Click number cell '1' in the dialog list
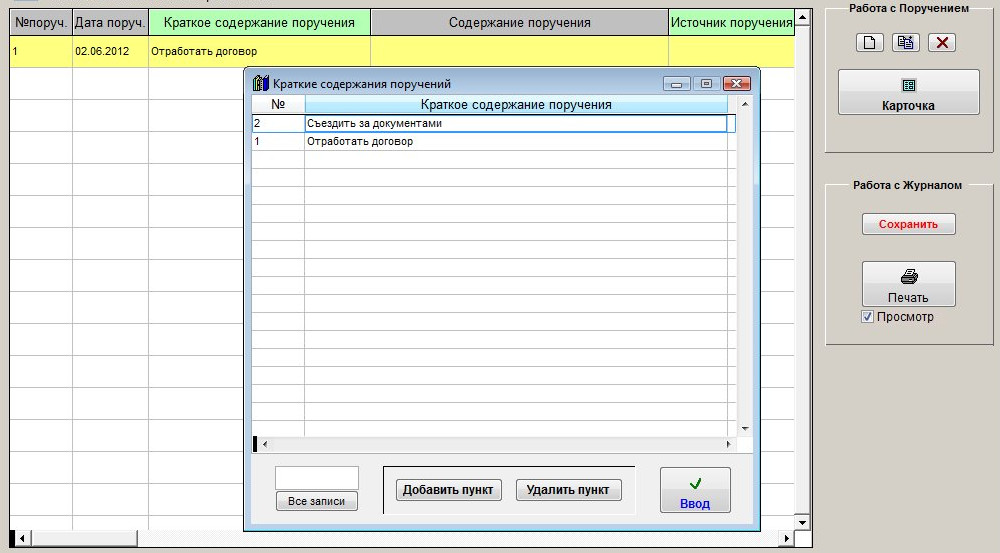 [x=278, y=142]
